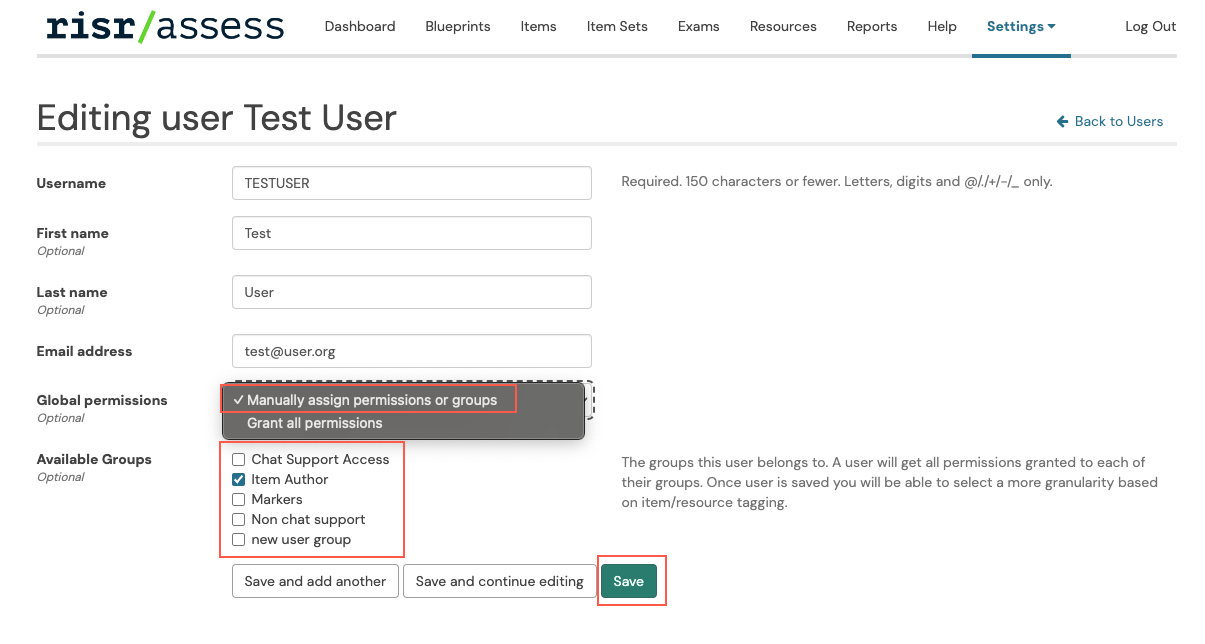
Task: Uncheck the Item Author group
Action: click(x=239, y=480)
